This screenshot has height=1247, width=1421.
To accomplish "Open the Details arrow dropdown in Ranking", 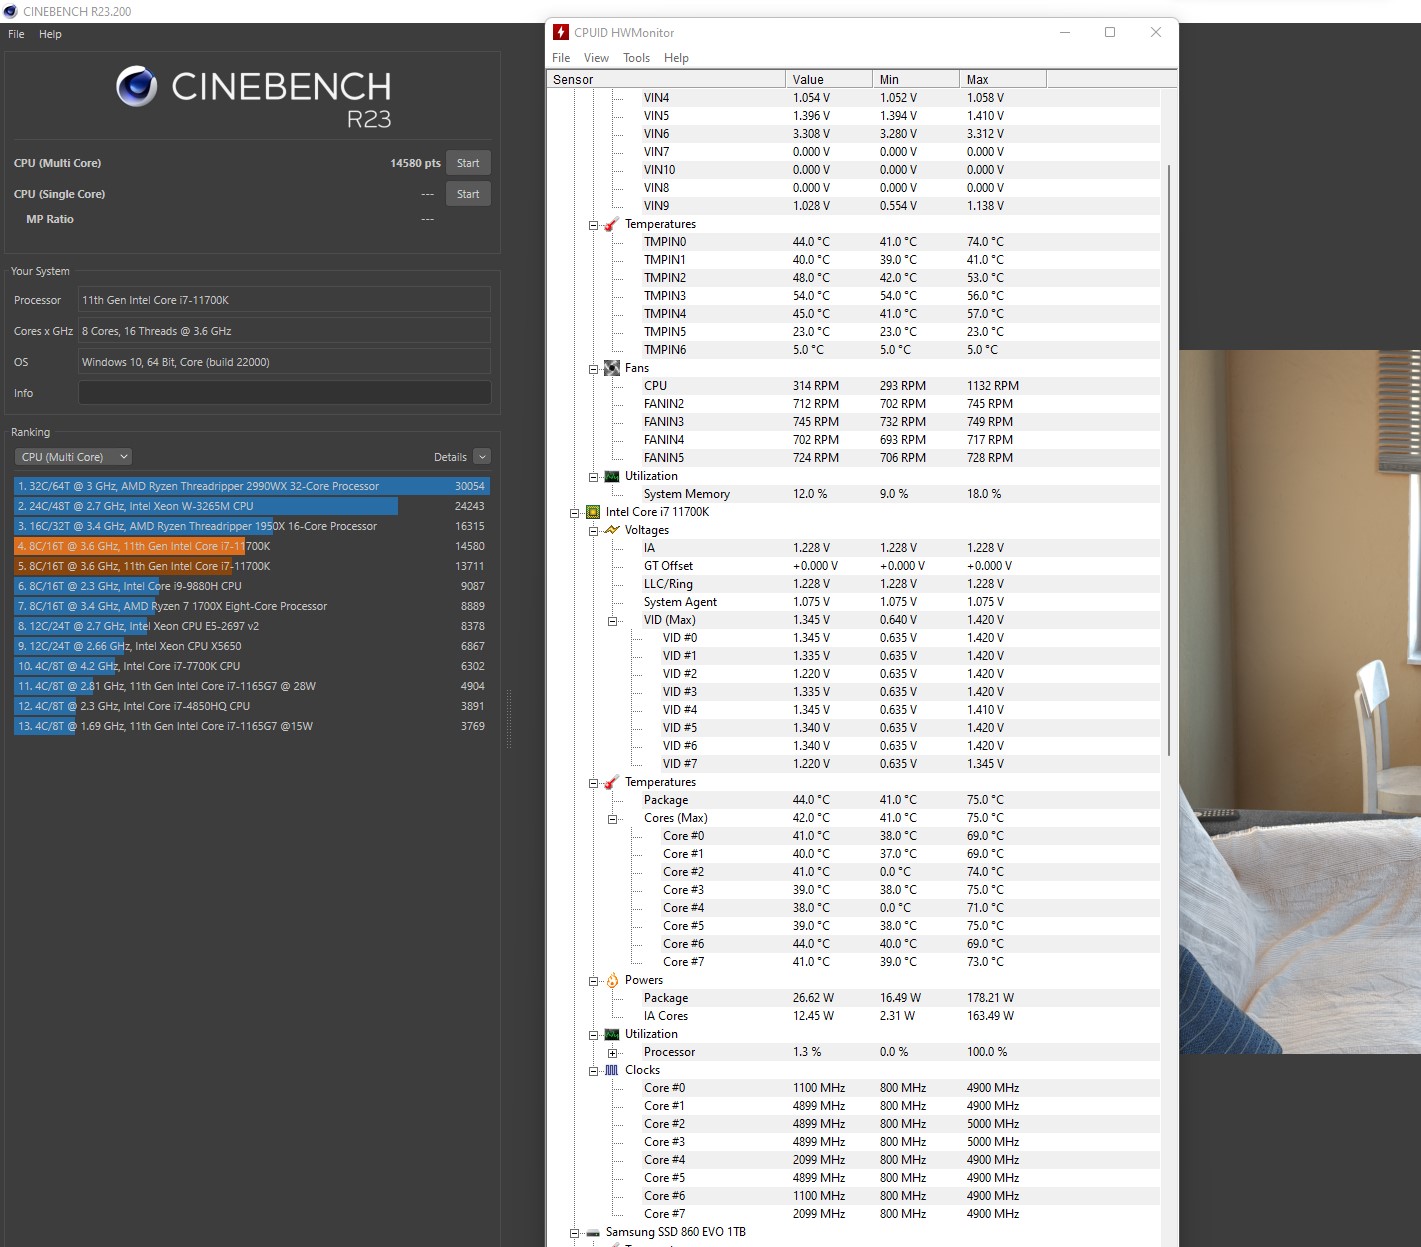I will (482, 457).
